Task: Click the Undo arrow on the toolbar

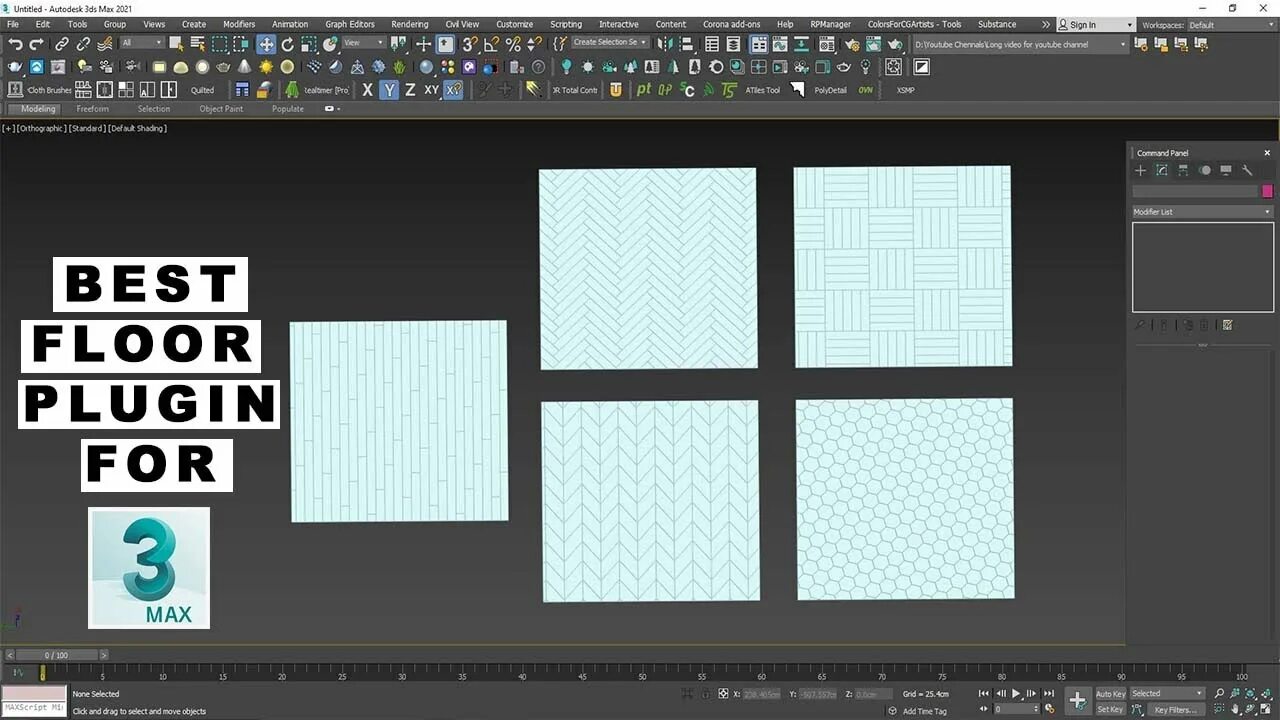Action: (15, 43)
